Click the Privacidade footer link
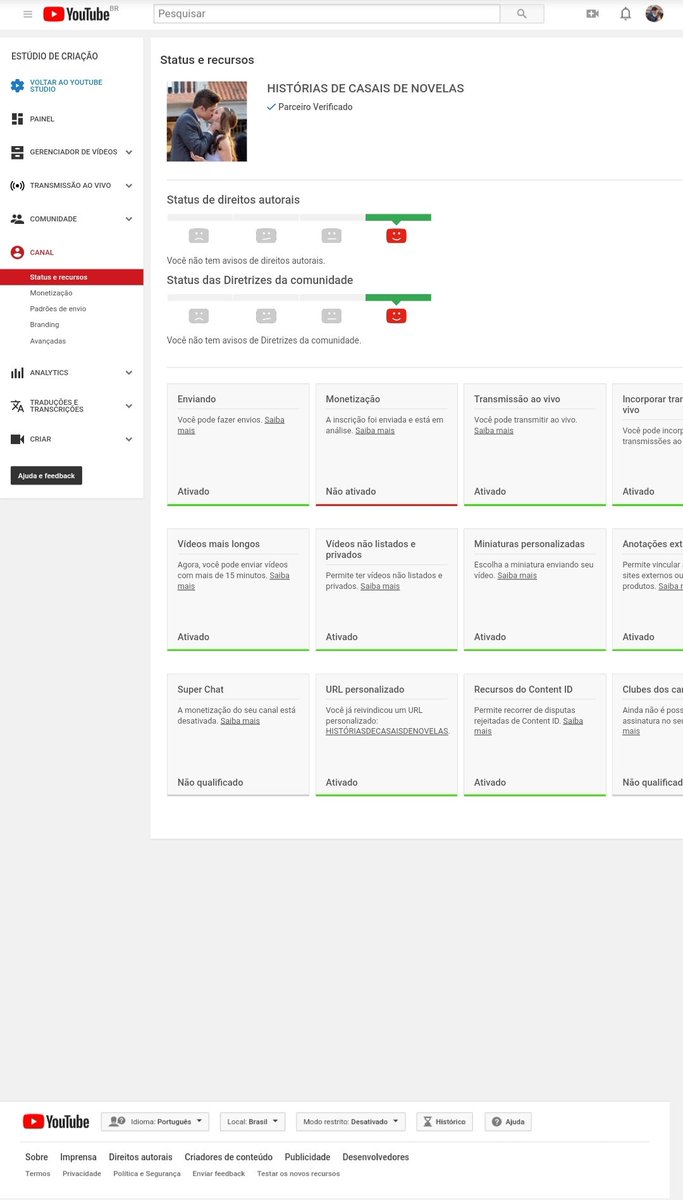 coord(82,1174)
